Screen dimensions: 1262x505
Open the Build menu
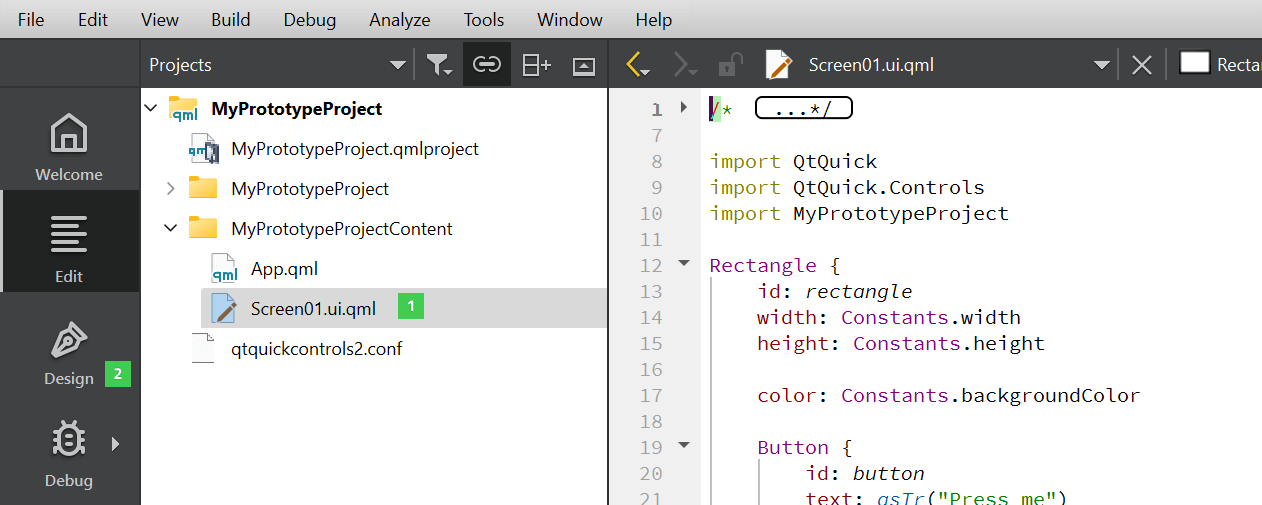coord(231,20)
